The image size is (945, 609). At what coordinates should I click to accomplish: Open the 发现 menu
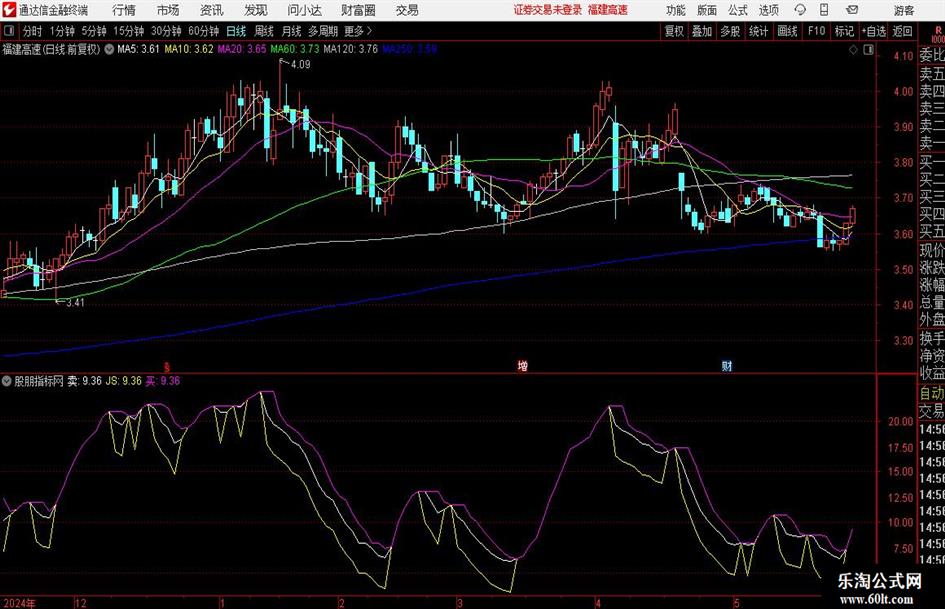pyautogui.click(x=256, y=10)
